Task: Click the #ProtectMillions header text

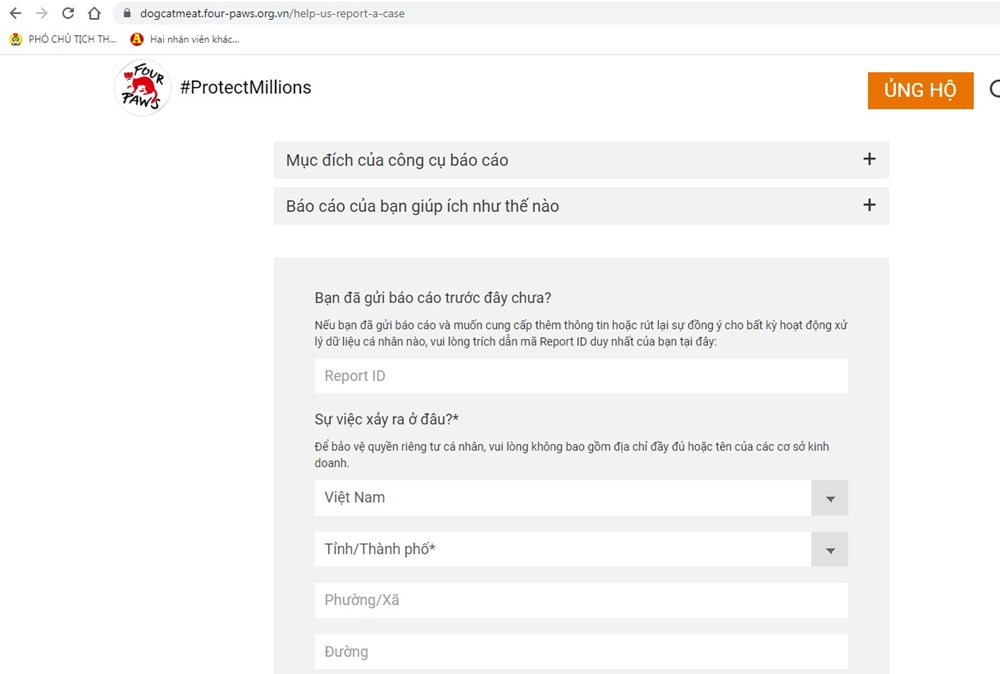Action: point(246,87)
